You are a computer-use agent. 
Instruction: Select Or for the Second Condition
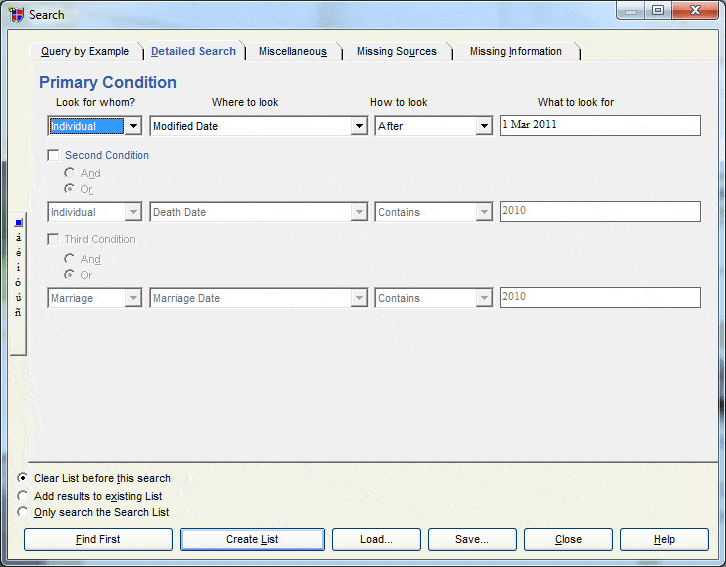pyautogui.click(x=69, y=189)
